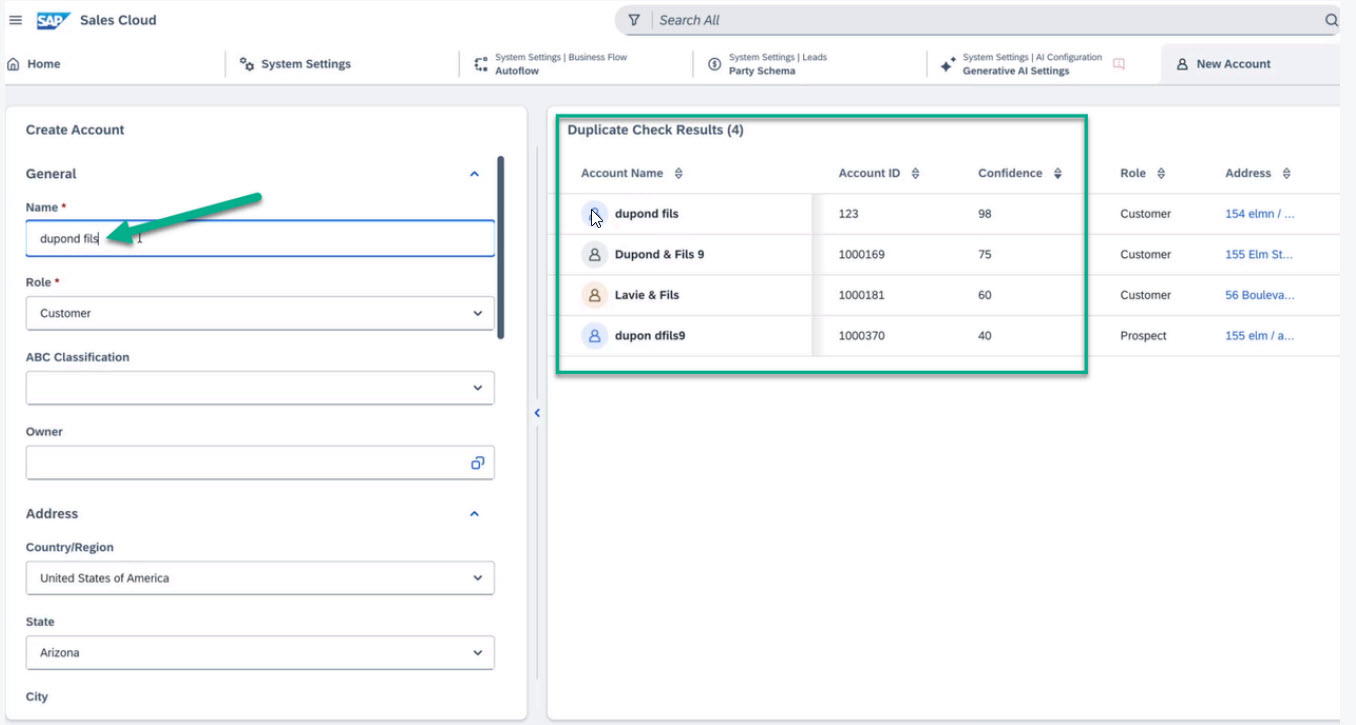Collapse the Address section
1356x725 pixels.
(474, 514)
